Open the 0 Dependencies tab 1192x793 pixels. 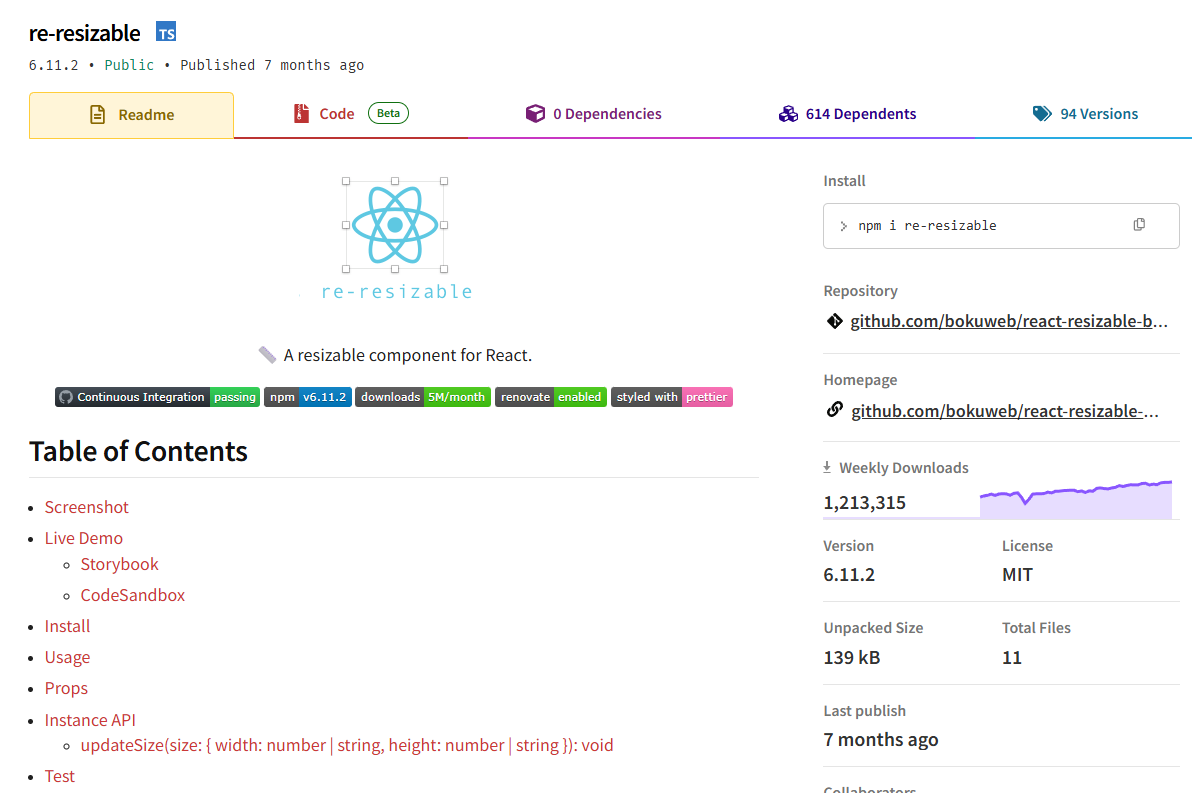tap(593, 114)
